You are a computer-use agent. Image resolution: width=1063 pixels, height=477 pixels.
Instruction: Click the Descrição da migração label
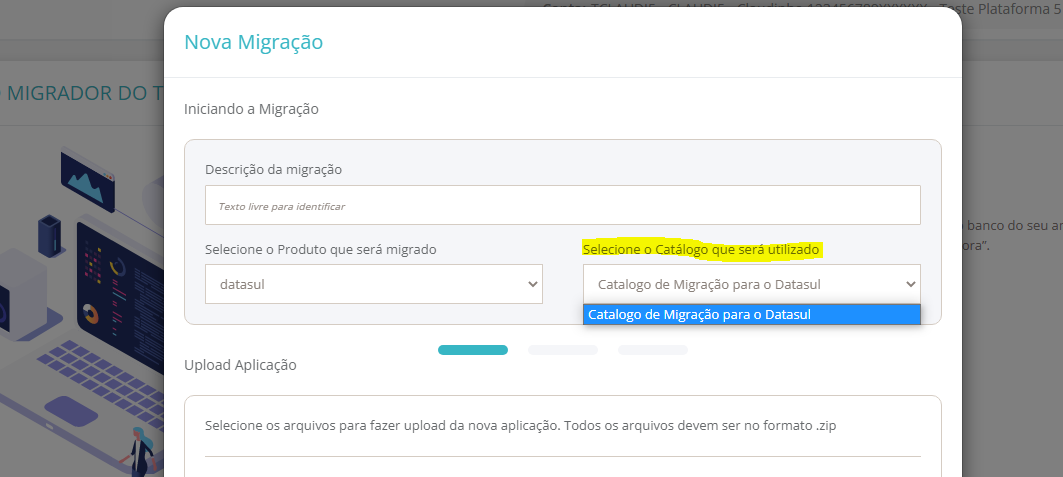[x=273, y=169]
